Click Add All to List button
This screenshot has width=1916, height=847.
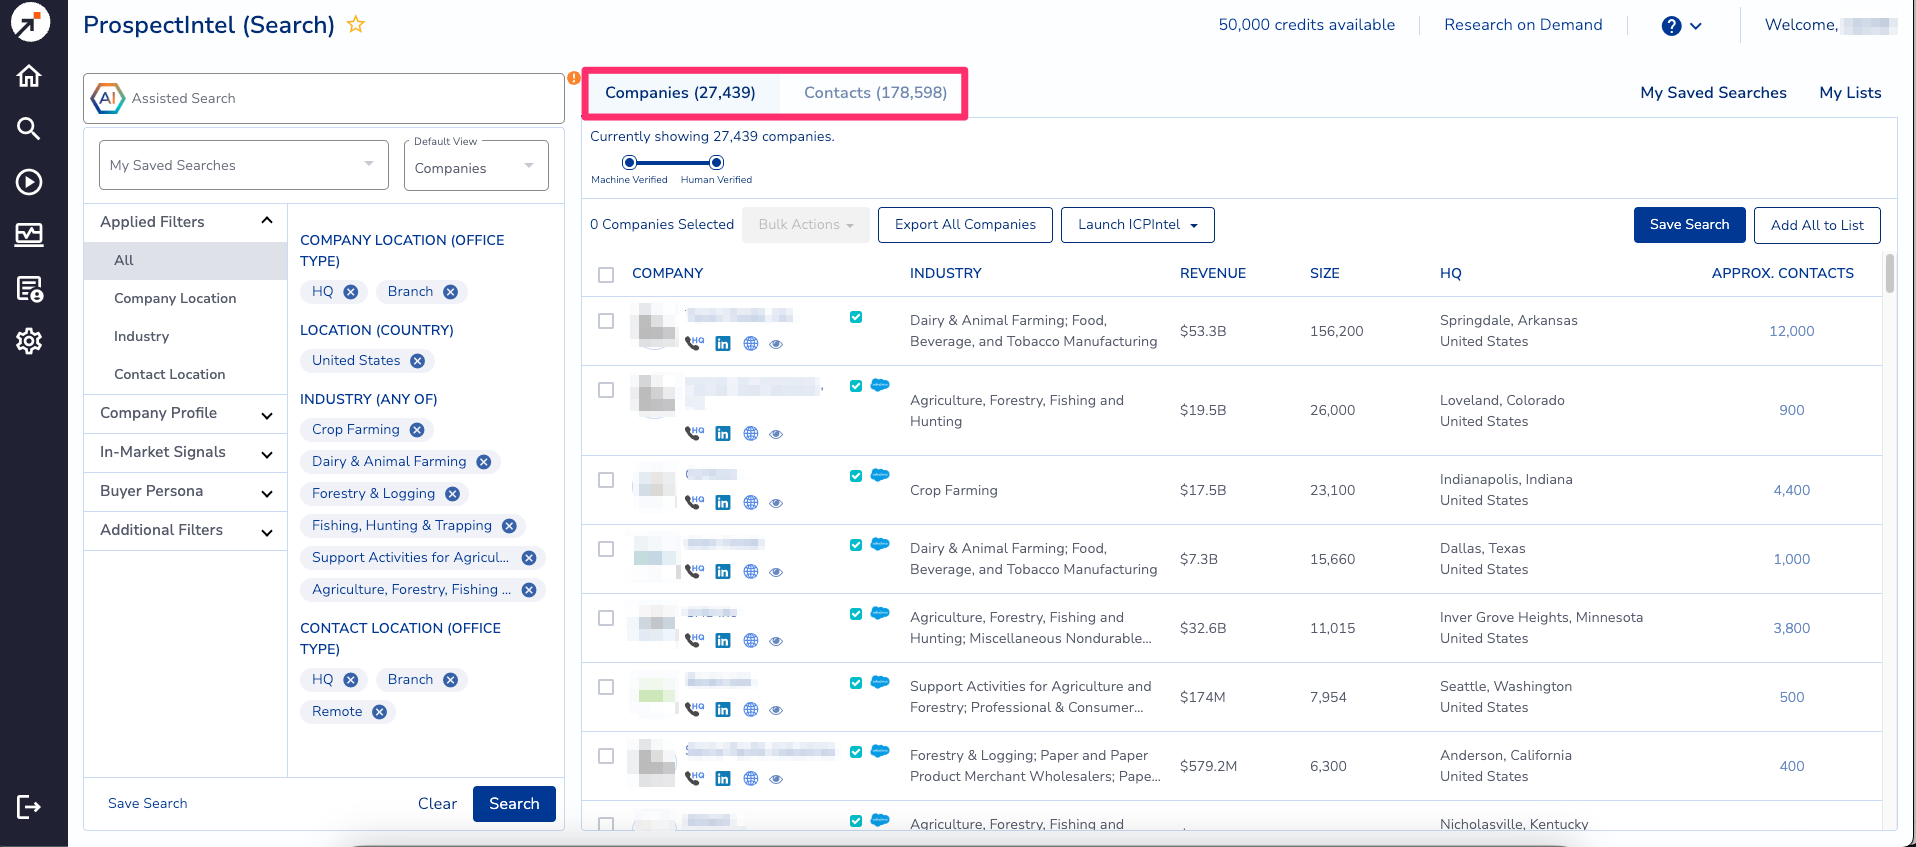coord(1817,225)
